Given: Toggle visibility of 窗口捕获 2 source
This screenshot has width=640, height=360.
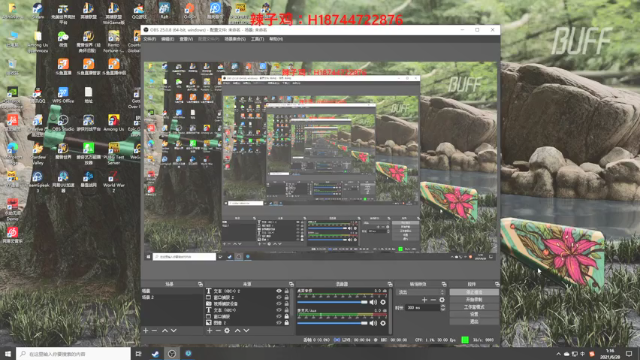Looking at the screenshot, I should click(x=279, y=298).
